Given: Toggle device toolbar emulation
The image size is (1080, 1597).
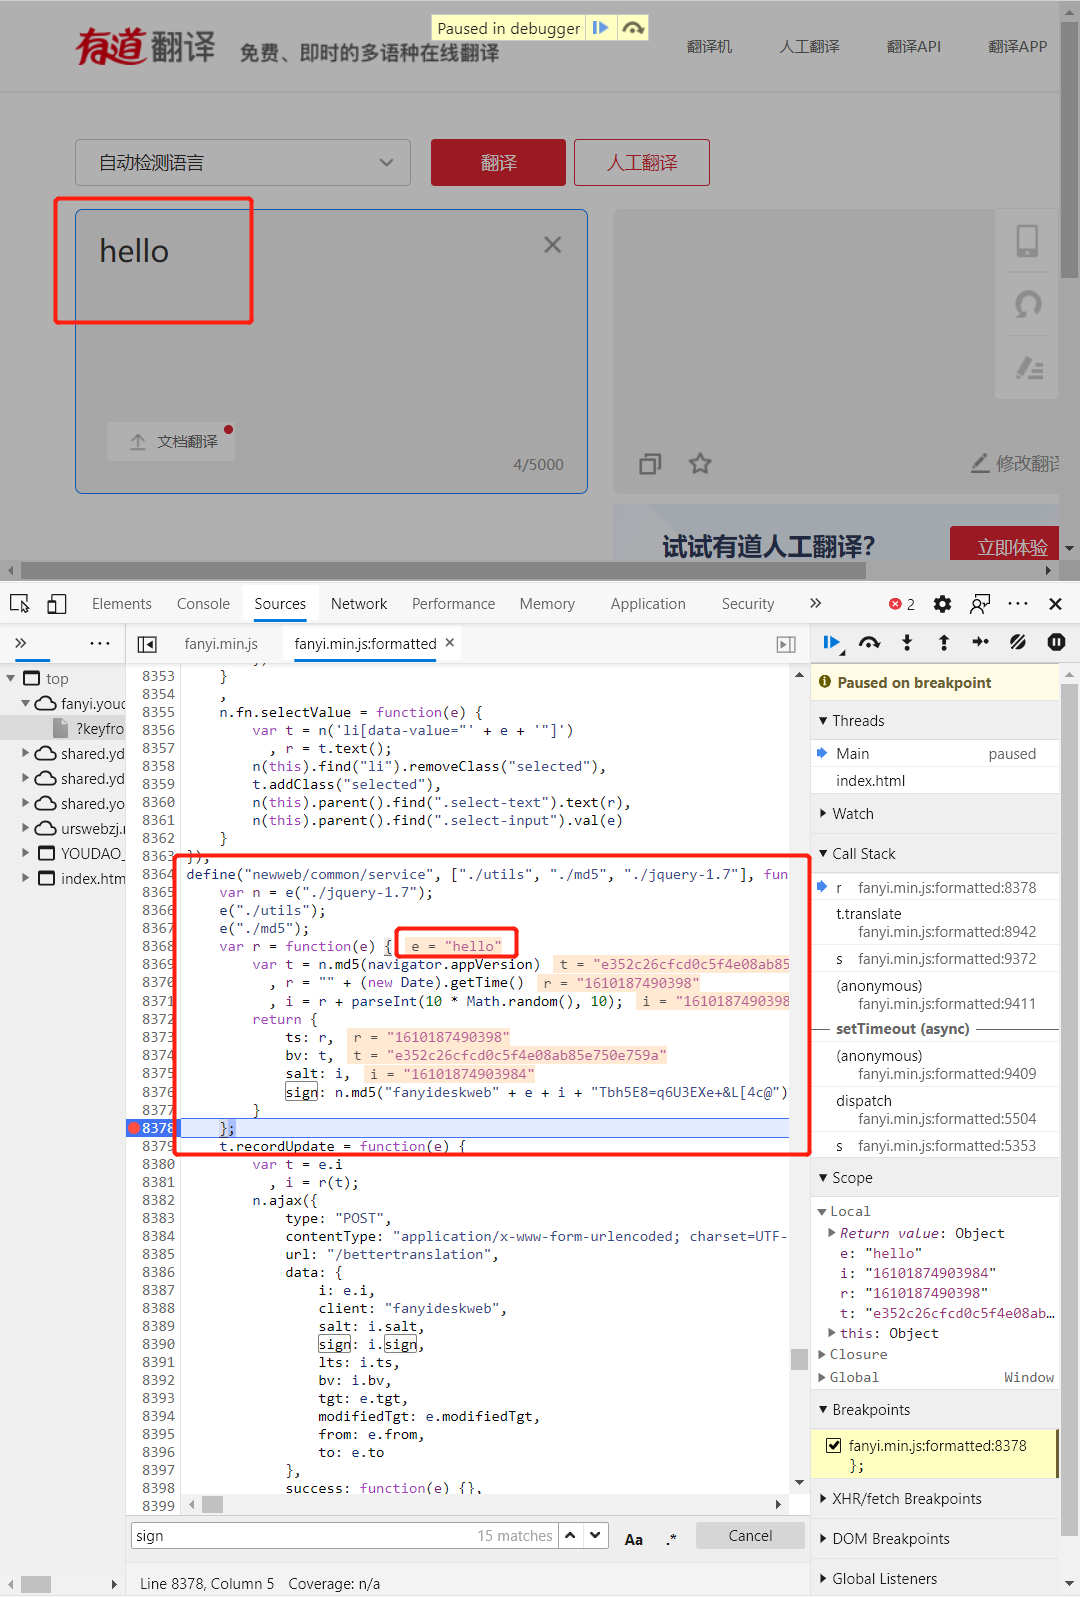Looking at the screenshot, I should (57, 604).
